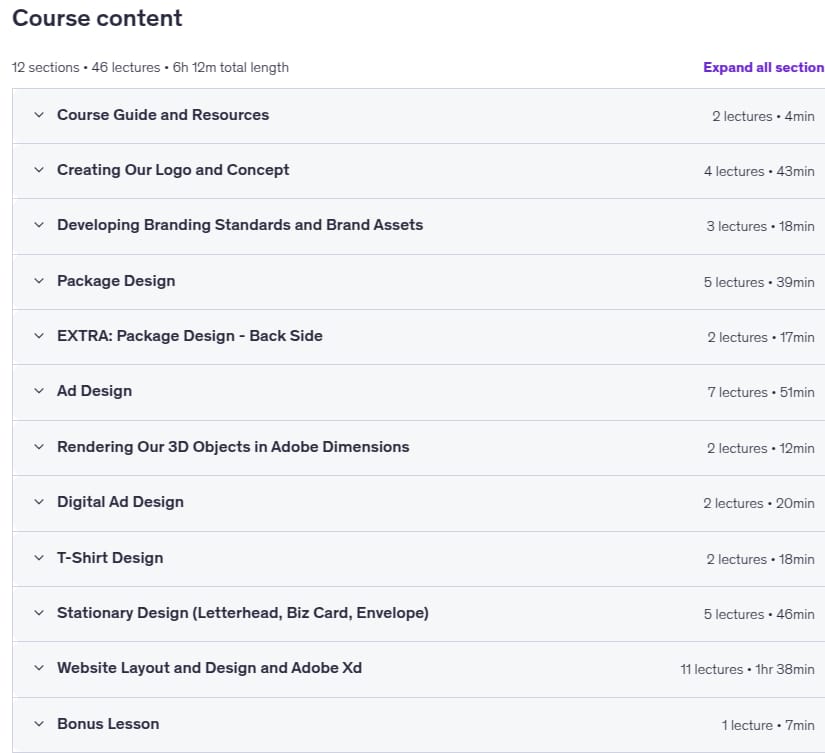Open Website Layout and Design and Adobe Xd

(x=209, y=668)
